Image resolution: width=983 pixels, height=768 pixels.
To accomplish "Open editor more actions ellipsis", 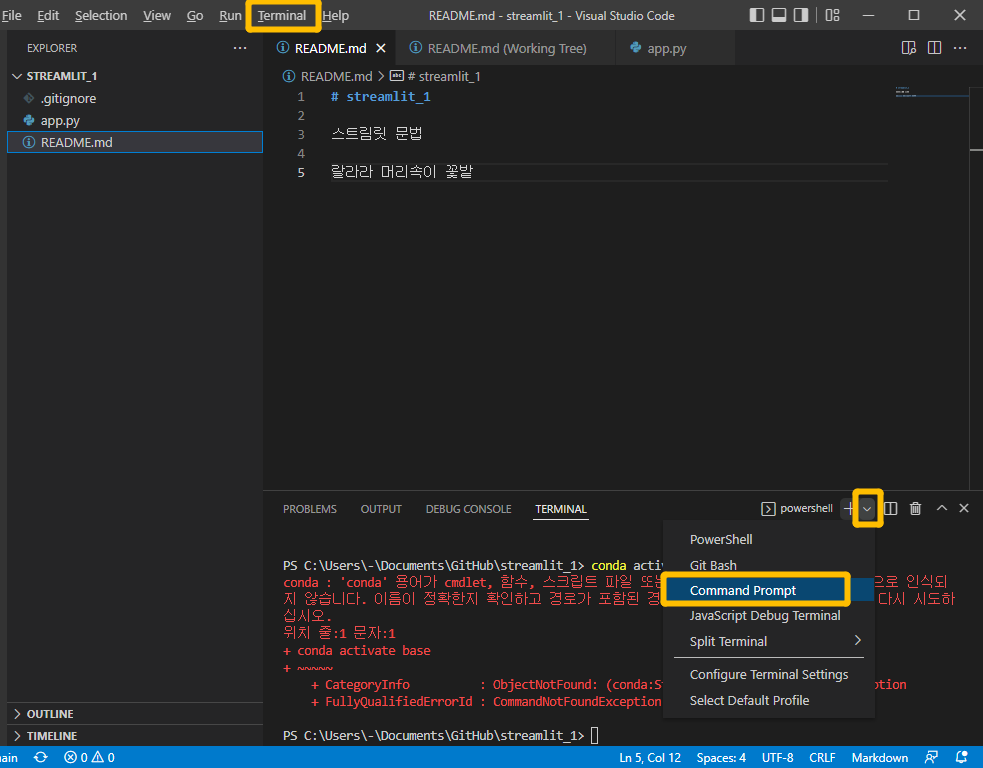I will pos(960,48).
